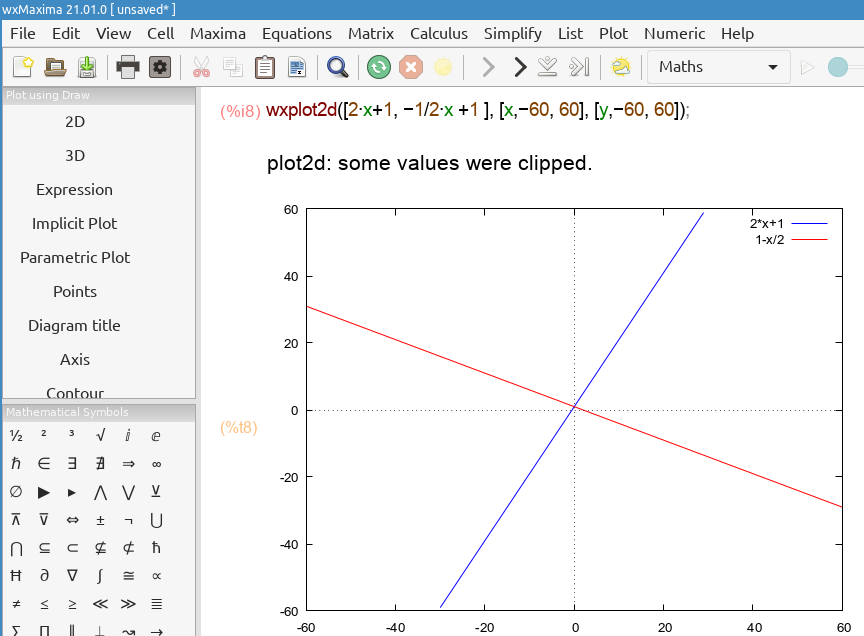
Task: Open the Plot menu
Action: click(x=613, y=33)
